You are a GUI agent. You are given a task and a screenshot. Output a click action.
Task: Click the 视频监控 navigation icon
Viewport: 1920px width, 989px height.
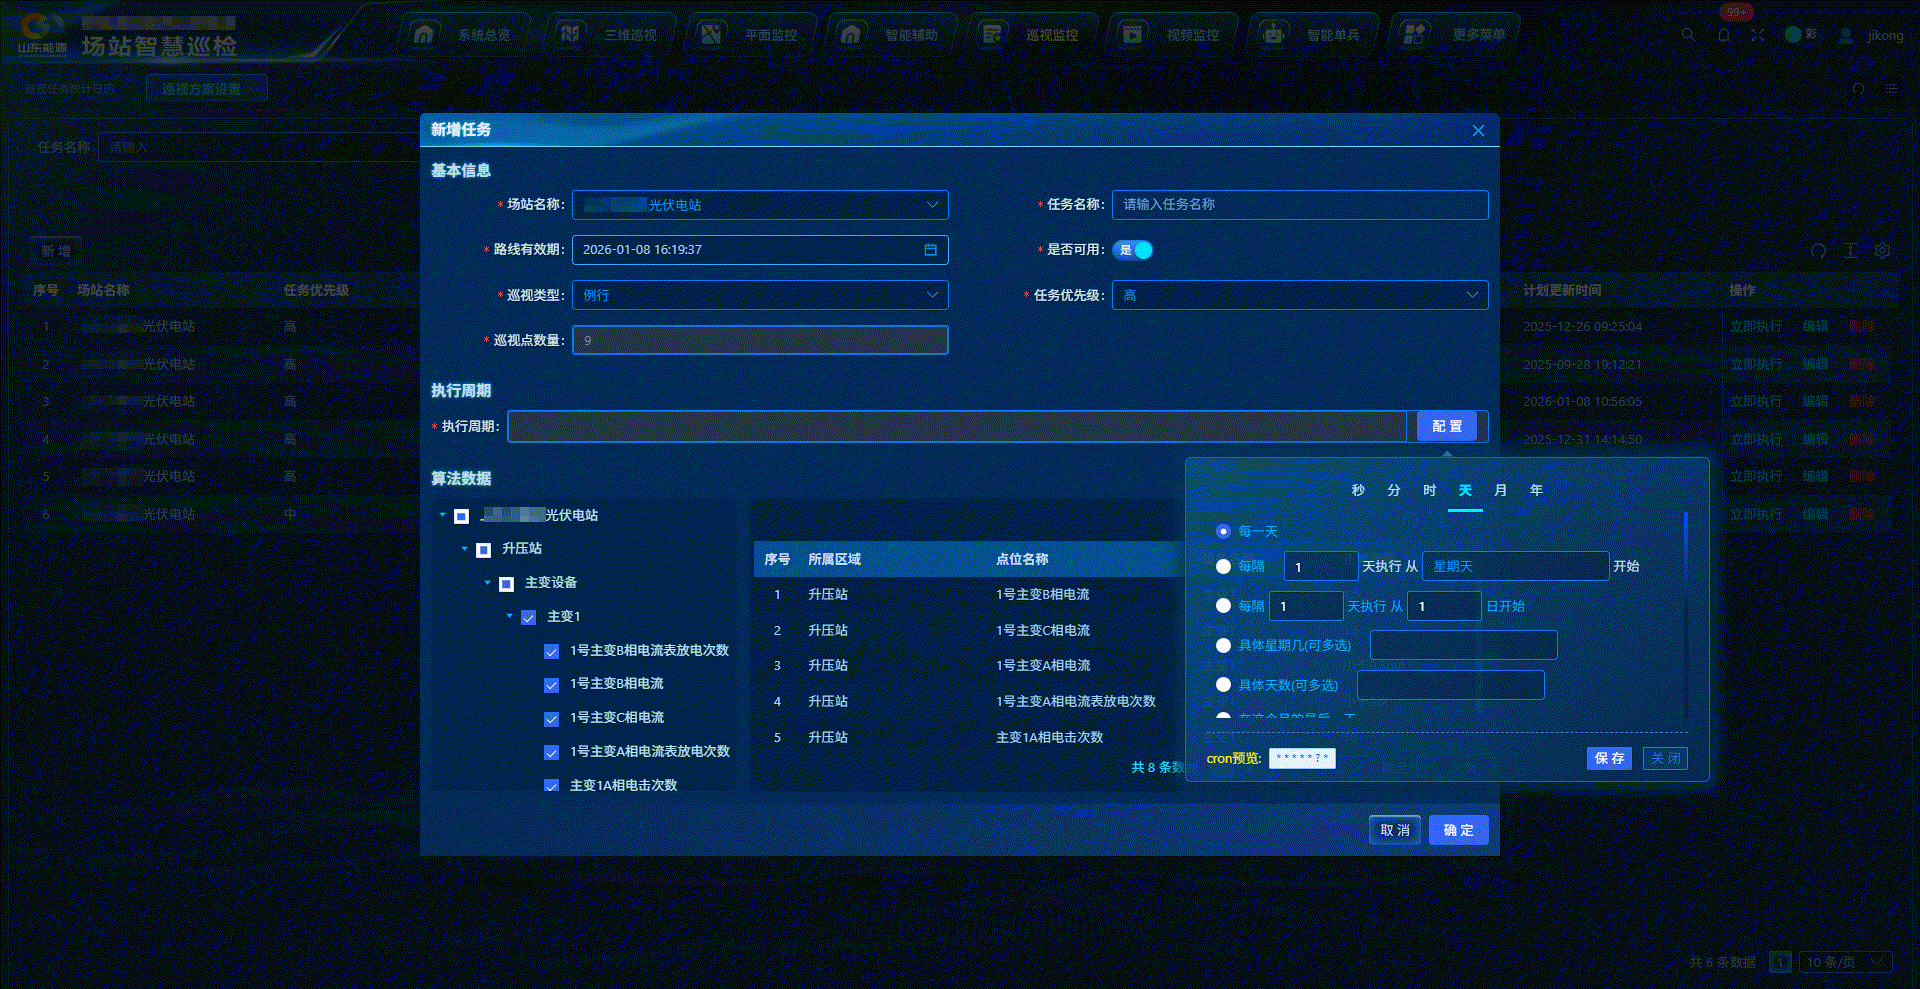pyautogui.click(x=1132, y=35)
